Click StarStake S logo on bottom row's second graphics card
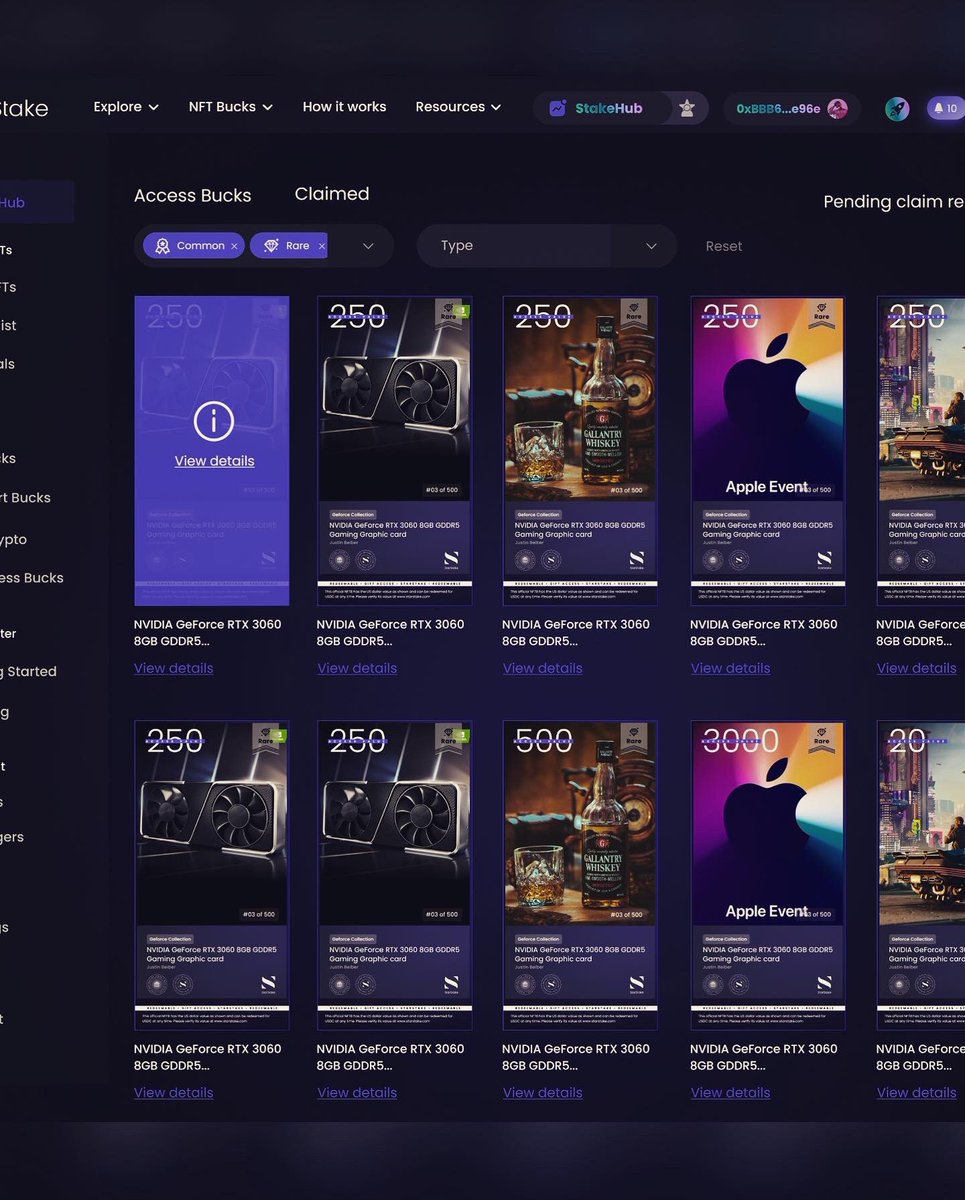Screen dimensions: 965x1200 pos(451,985)
